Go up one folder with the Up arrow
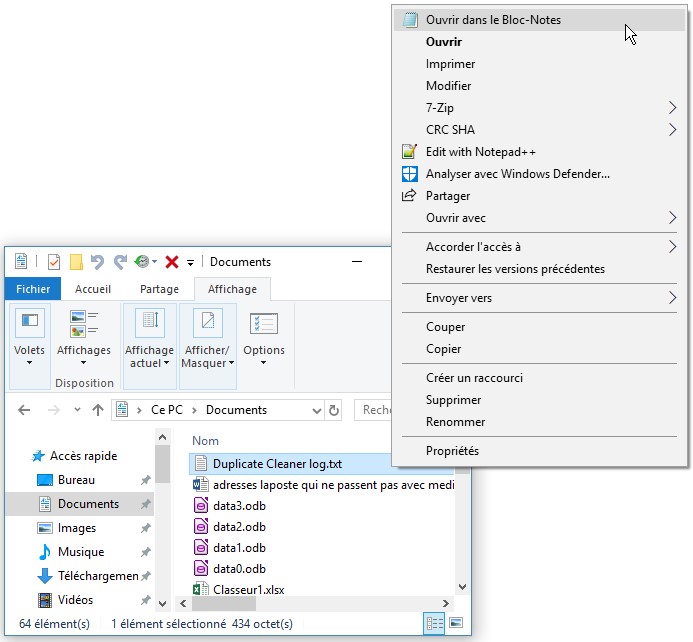693x642 pixels. (97, 410)
